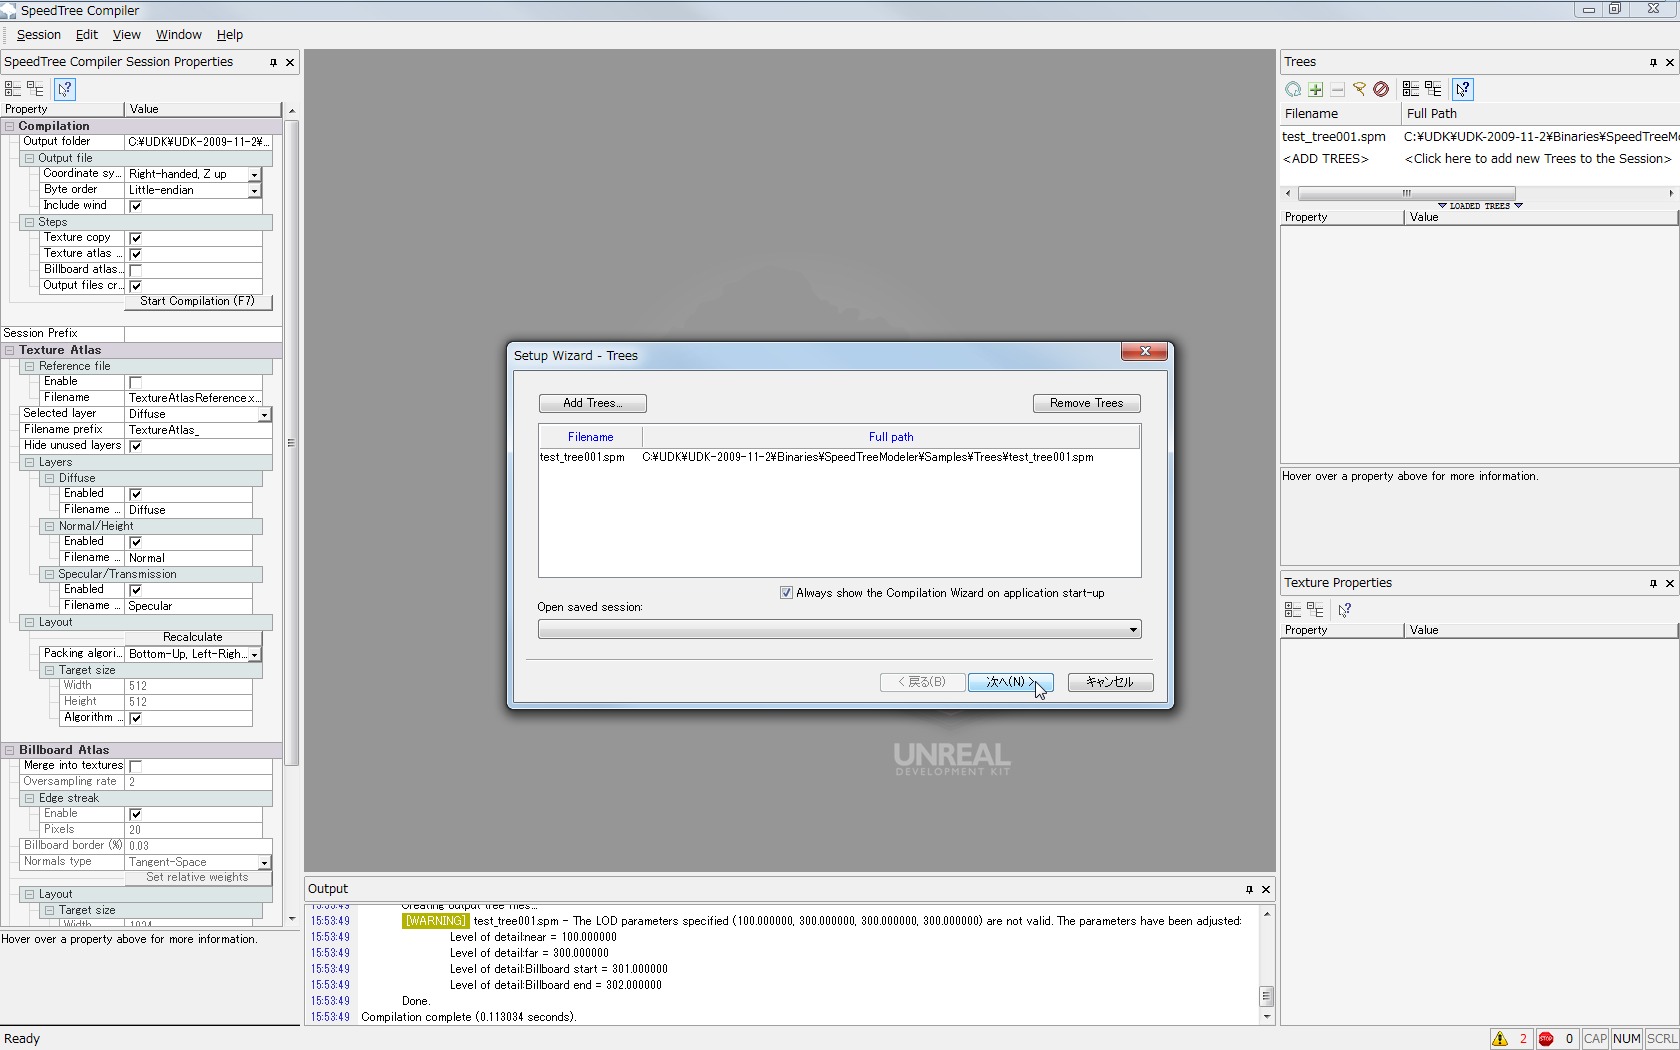Enable the Billboard atlas step checkbox
Image resolution: width=1680 pixels, height=1050 pixels.
[x=136, y=270]
